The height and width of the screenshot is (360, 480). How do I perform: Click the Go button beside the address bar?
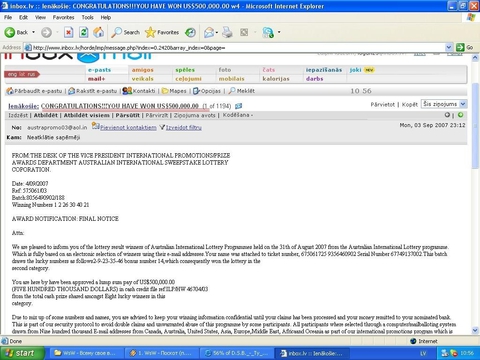(465, 47)
